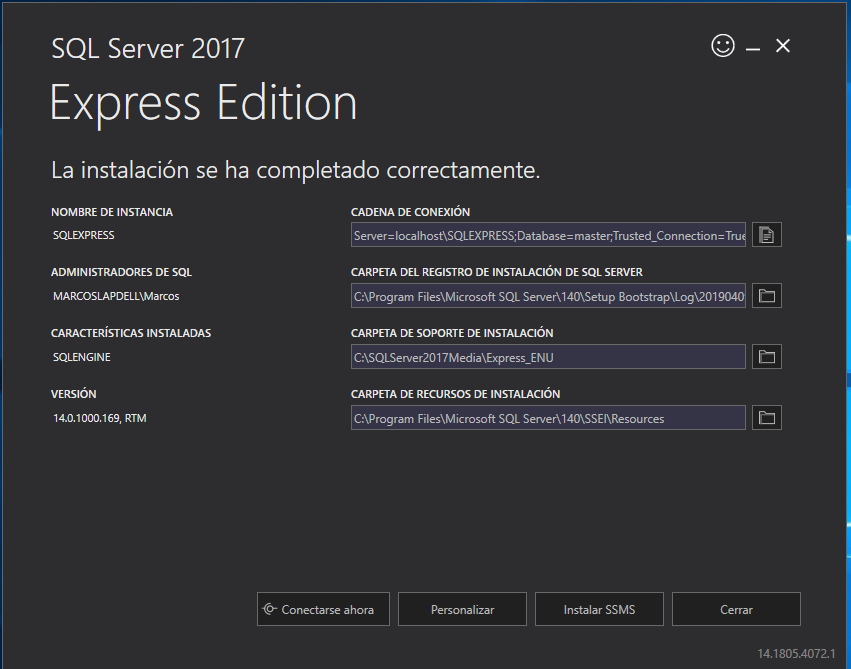Minimize the SQL Server installer window
The width and height of the screenshot is (851, 669).
point(753,48)
